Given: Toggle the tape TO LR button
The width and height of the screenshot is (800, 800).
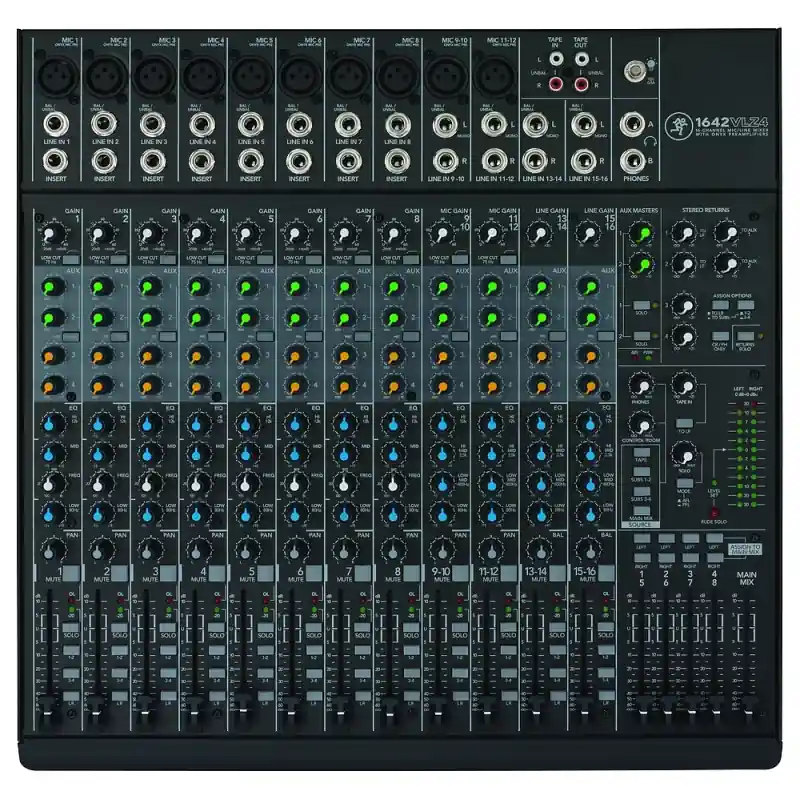Looking at the screenshot, I should [684, 423].
